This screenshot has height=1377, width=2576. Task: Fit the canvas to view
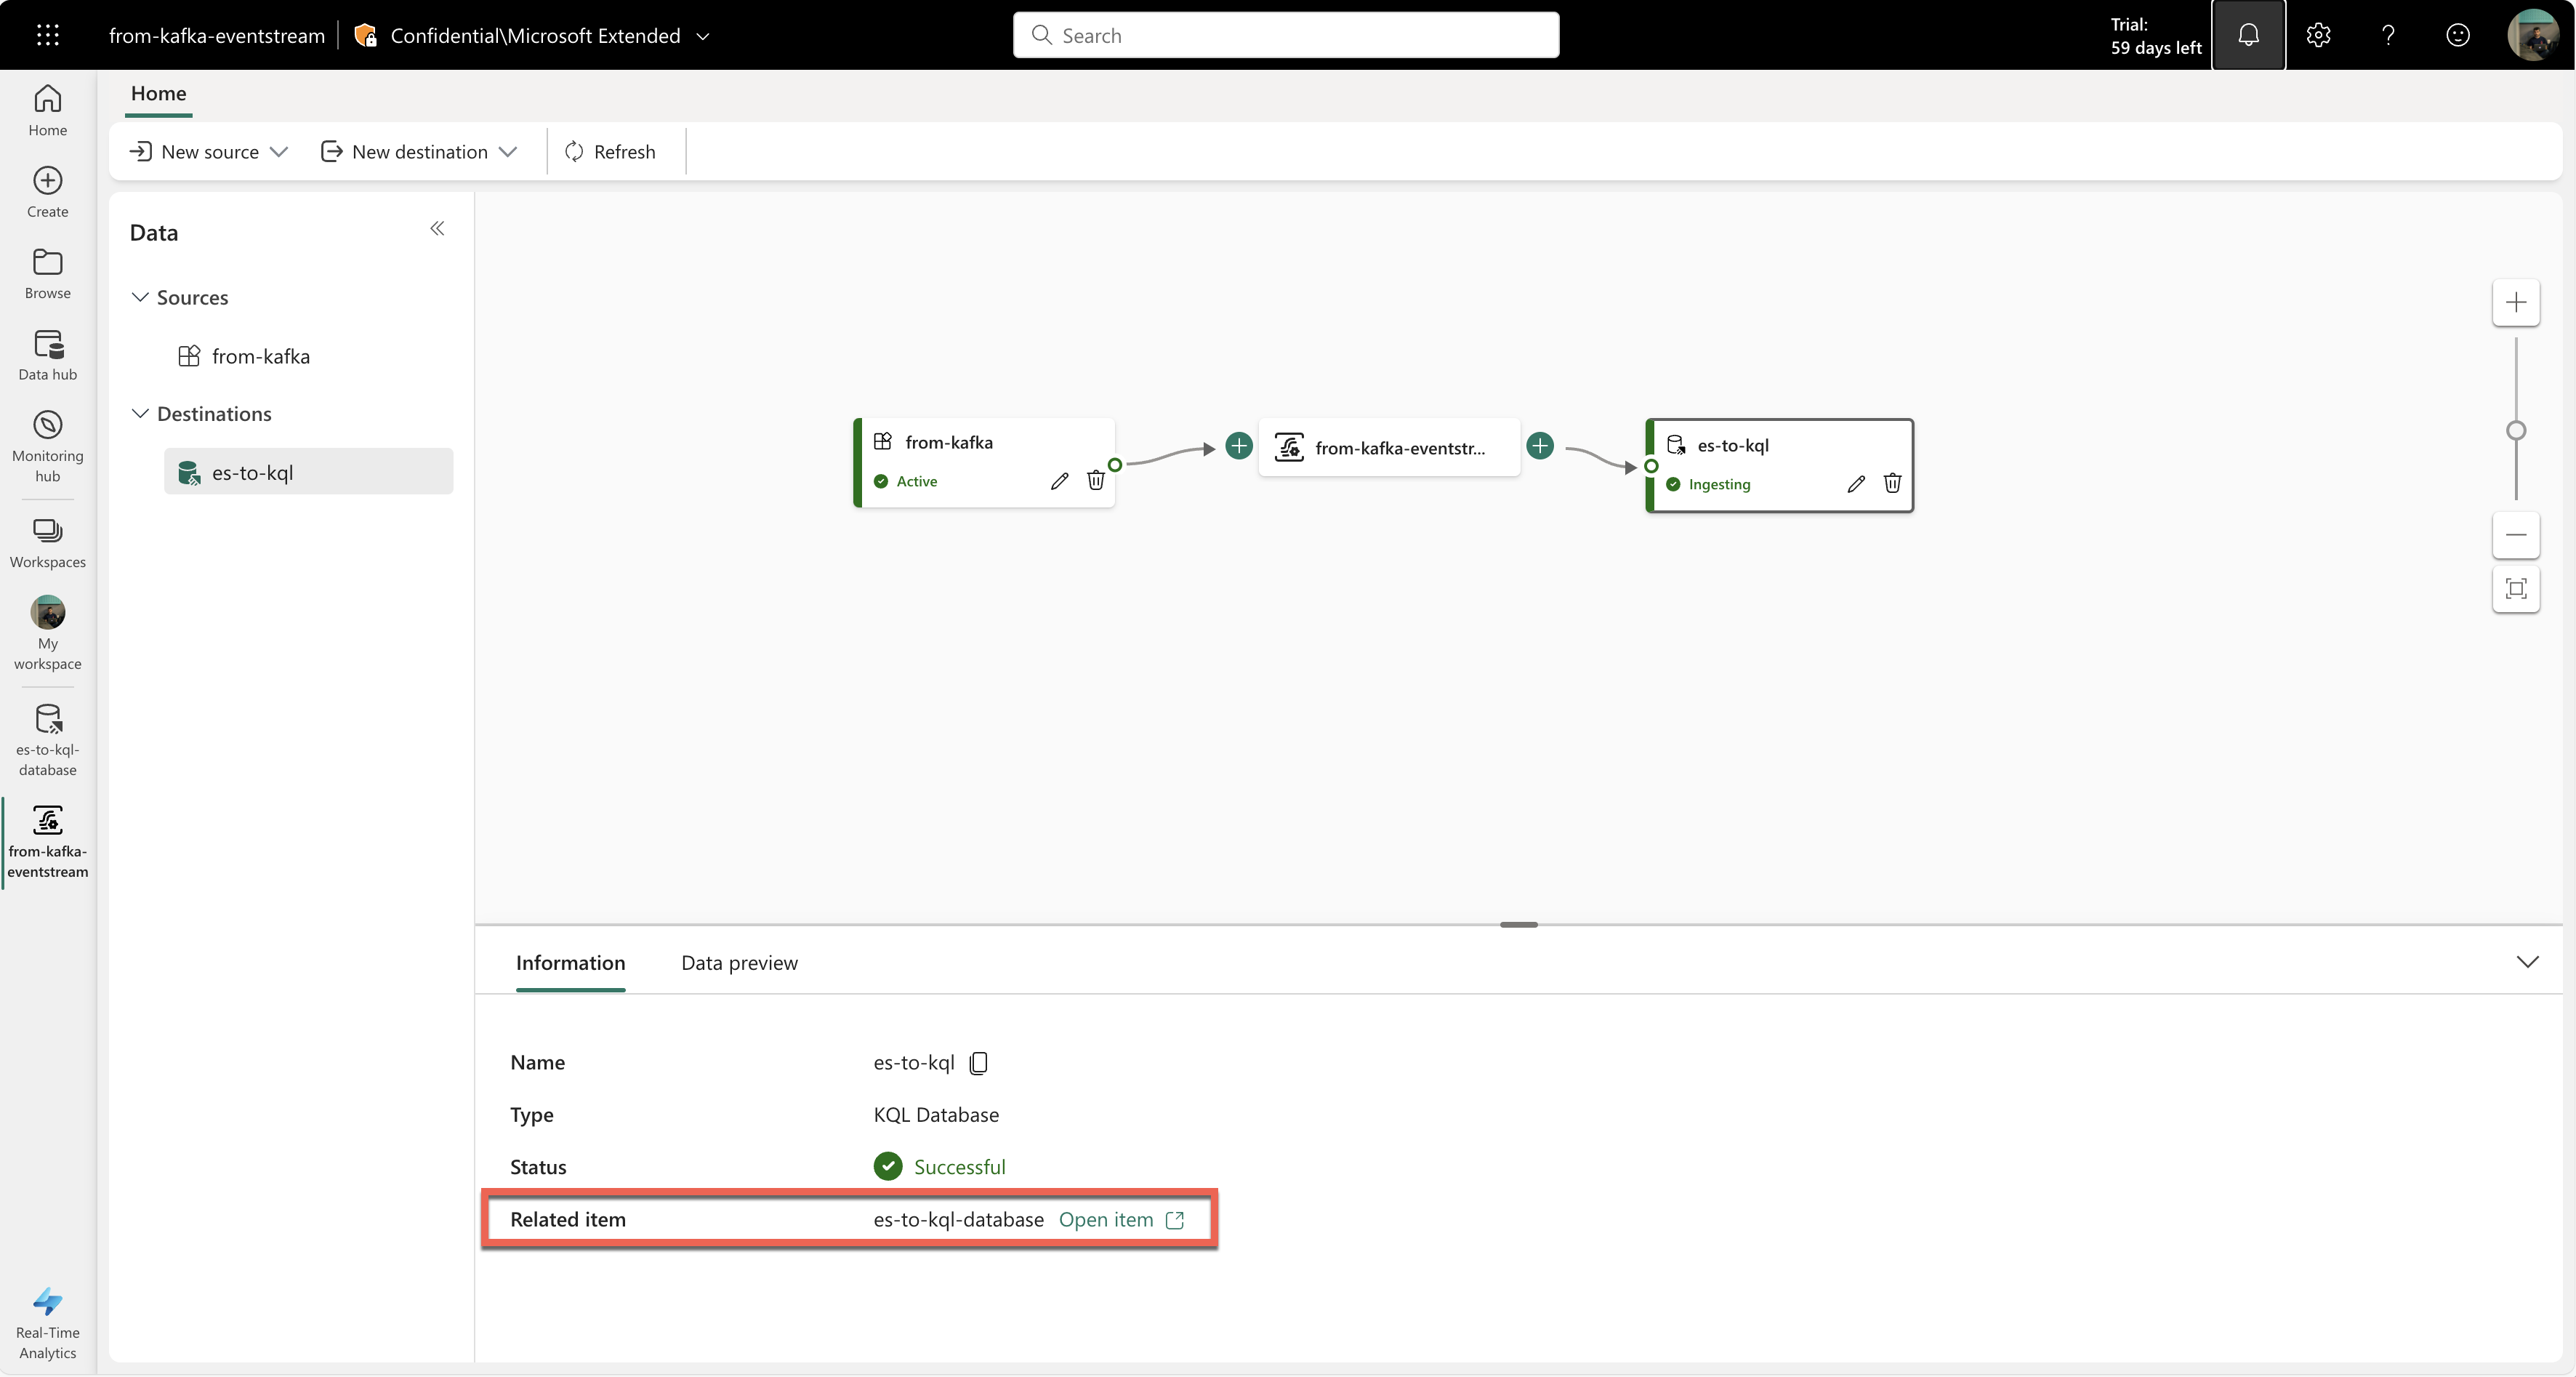click(2517, 589)
